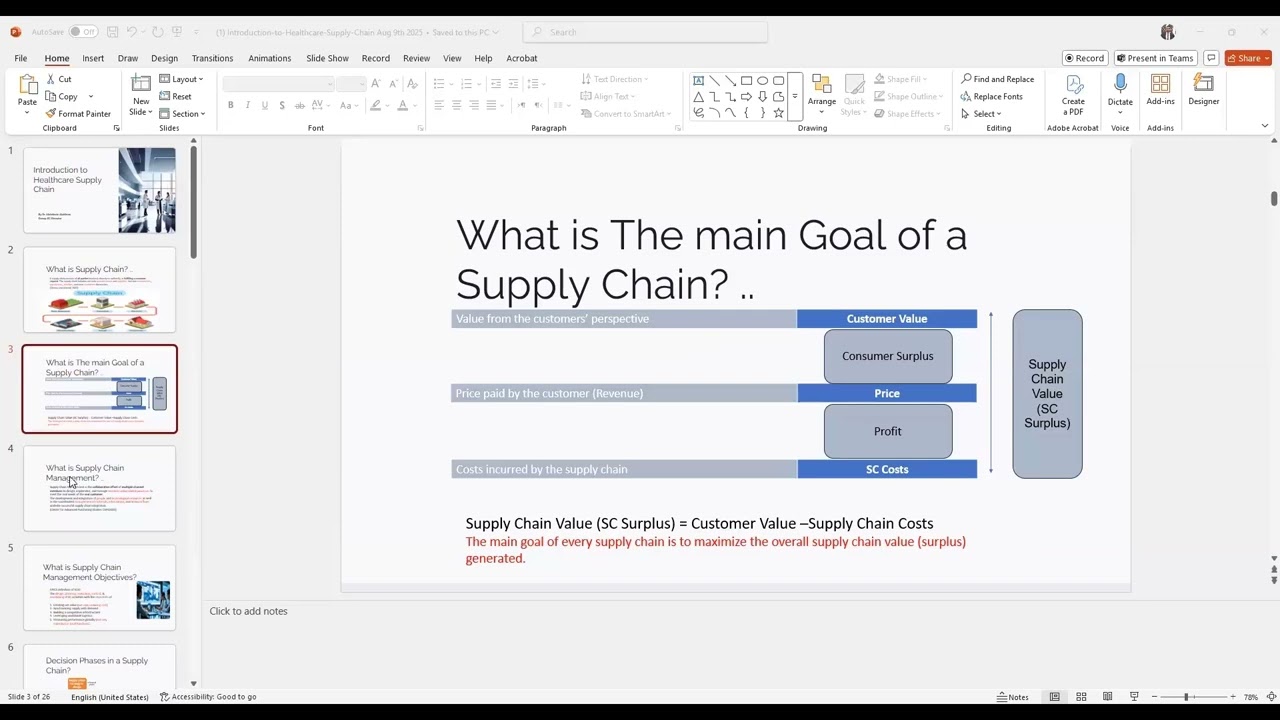The height and width of the screenshot is (720, 1280).
Task: Click the Bullets list icon
Action: pyautogui.click(x=439, y=84)
